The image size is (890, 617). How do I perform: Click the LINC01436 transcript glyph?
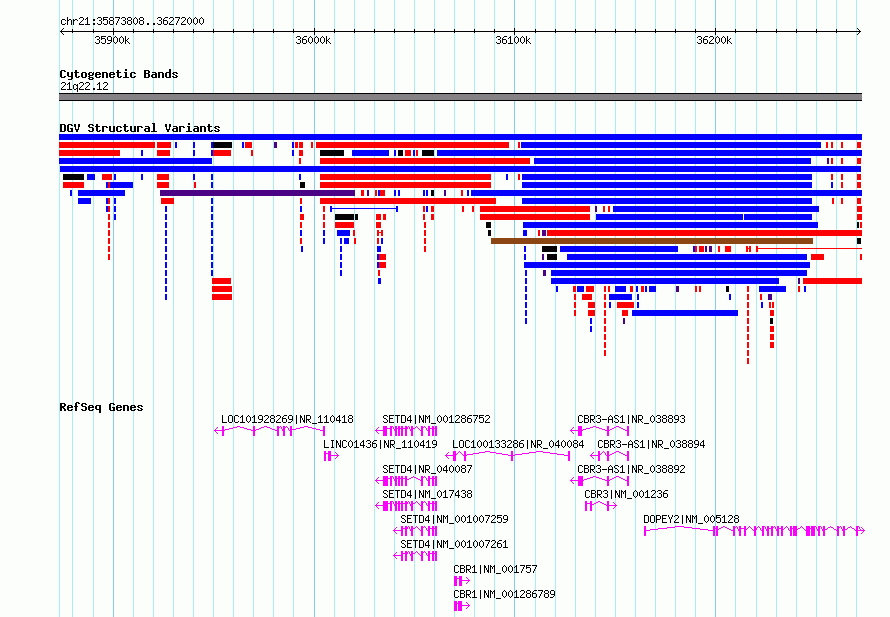click(x=331, y=456)
